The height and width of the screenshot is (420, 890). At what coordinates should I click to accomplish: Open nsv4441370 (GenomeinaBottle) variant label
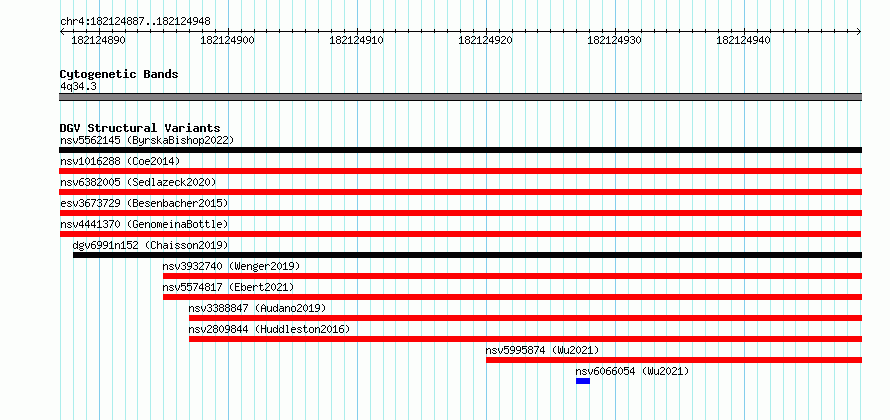click(x=144, y=224)
